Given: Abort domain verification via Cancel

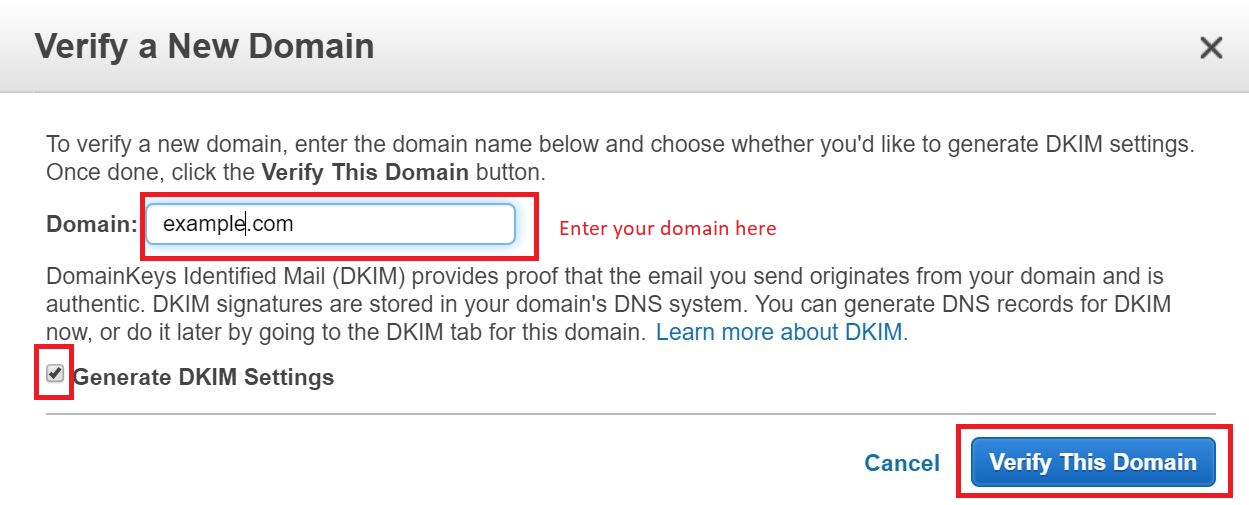Looking at the screenshot, I should [902, 463].
